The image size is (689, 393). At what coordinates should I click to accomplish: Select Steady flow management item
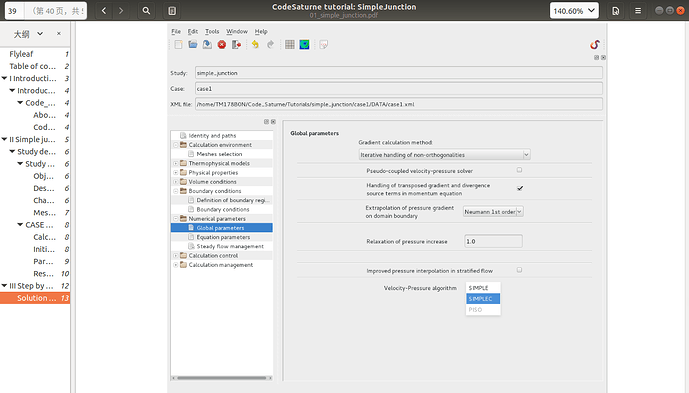(x=230, y=246)
